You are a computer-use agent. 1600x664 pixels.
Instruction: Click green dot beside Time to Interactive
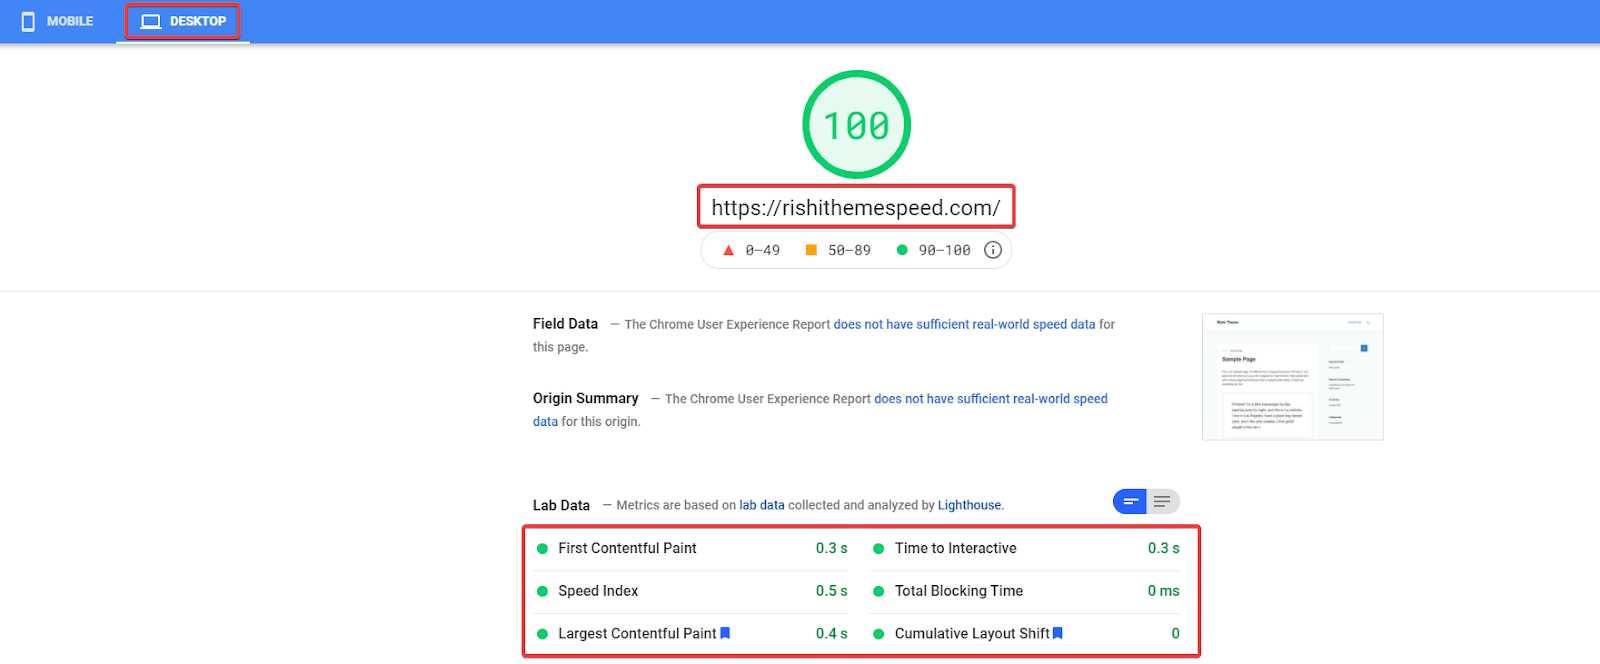(x=879, y=548)
